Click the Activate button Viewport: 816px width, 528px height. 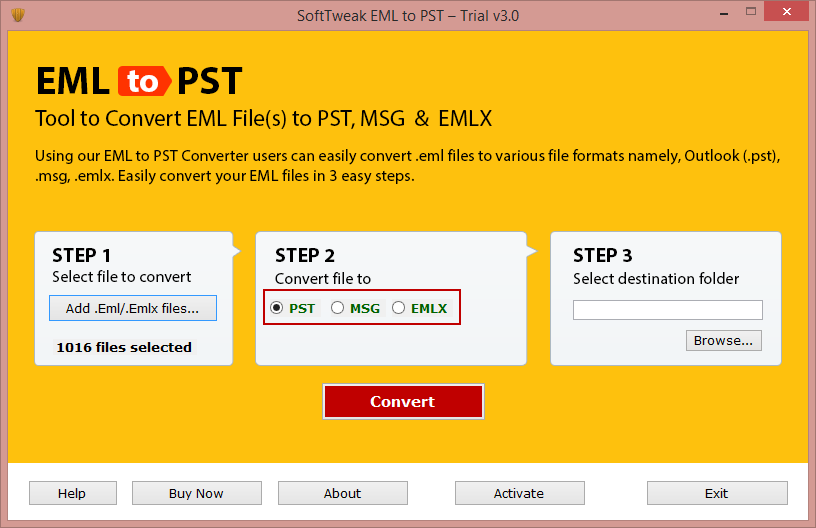tap(519, 493)
